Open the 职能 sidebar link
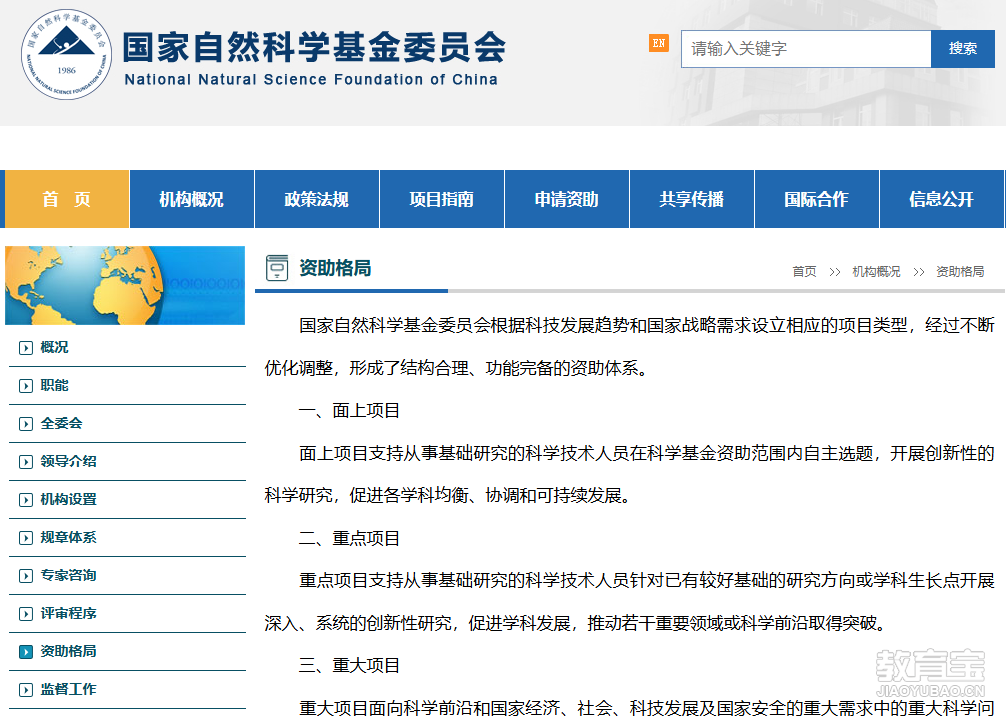 pyautogui.click(x=55, y=385)
